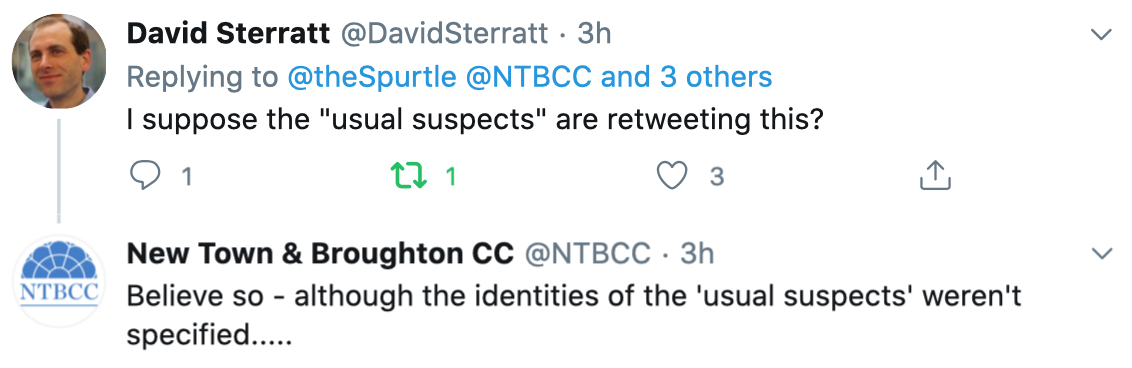Screen dimensions: 1132x368
Task: Open the 3h timestamp on the NTBCC reply
Action: (697, 253)
